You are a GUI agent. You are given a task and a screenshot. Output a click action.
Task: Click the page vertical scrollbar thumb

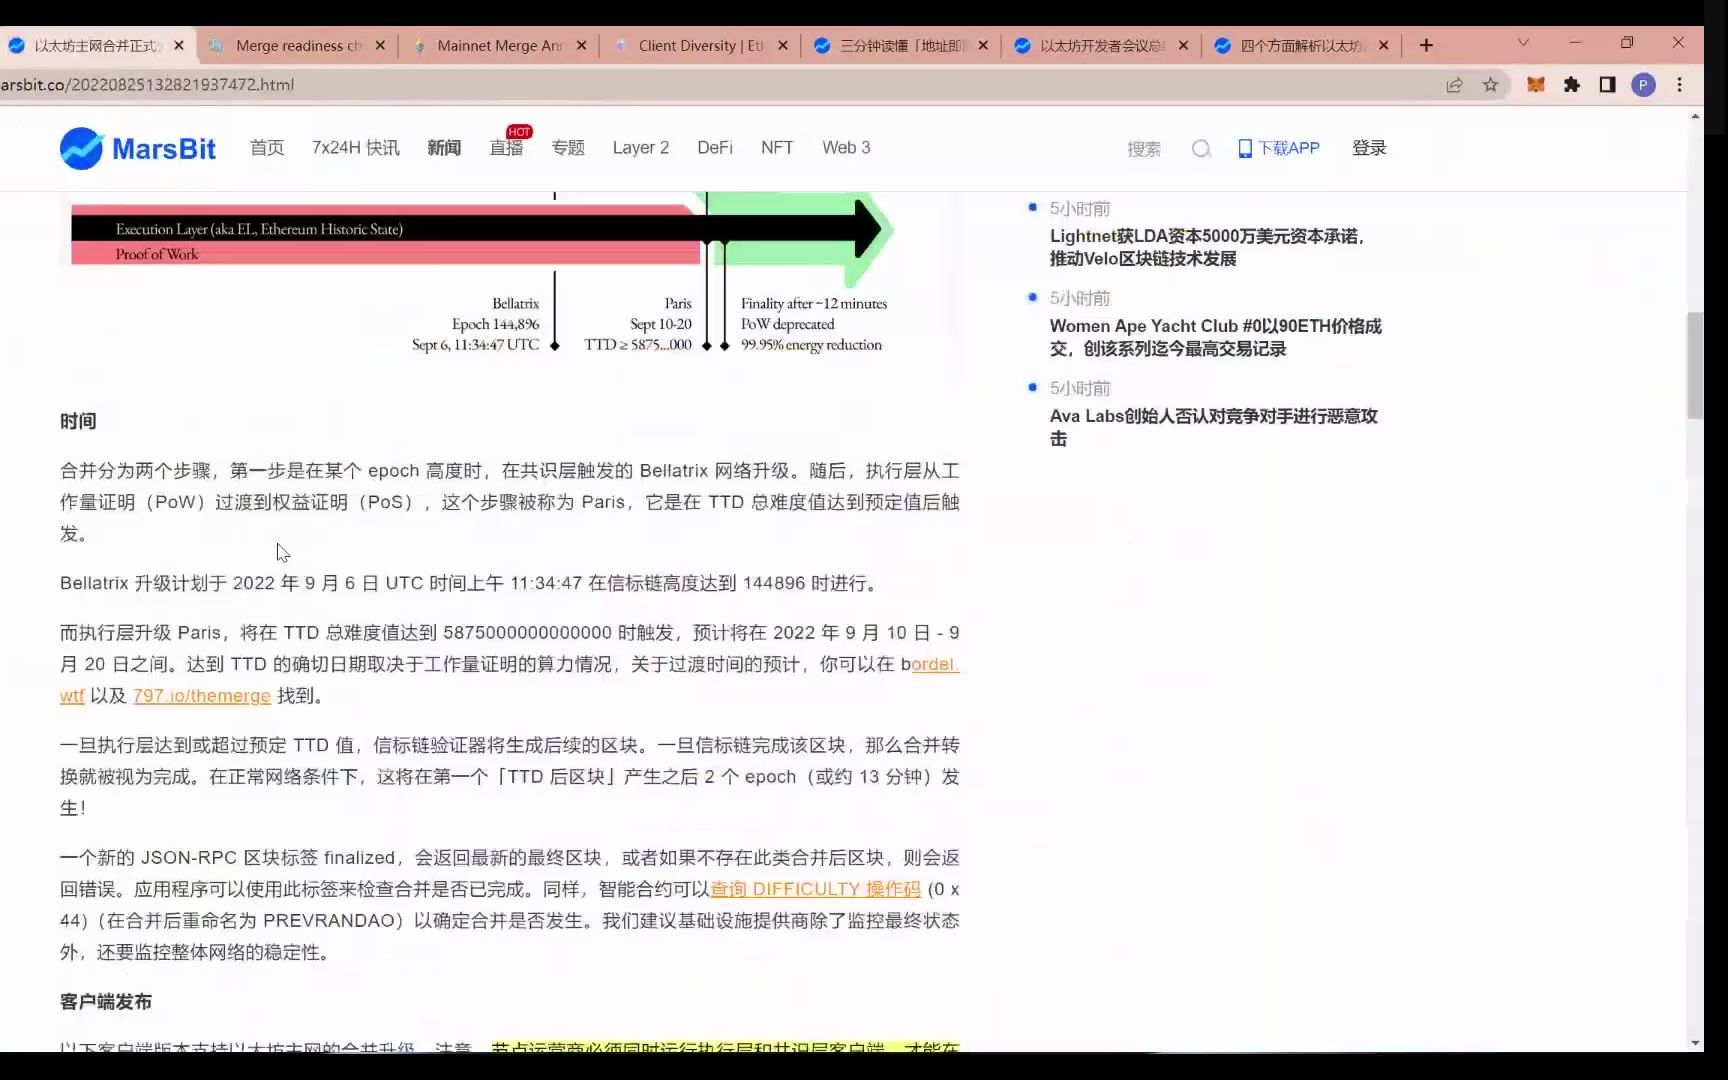[x=1695, y=365]
